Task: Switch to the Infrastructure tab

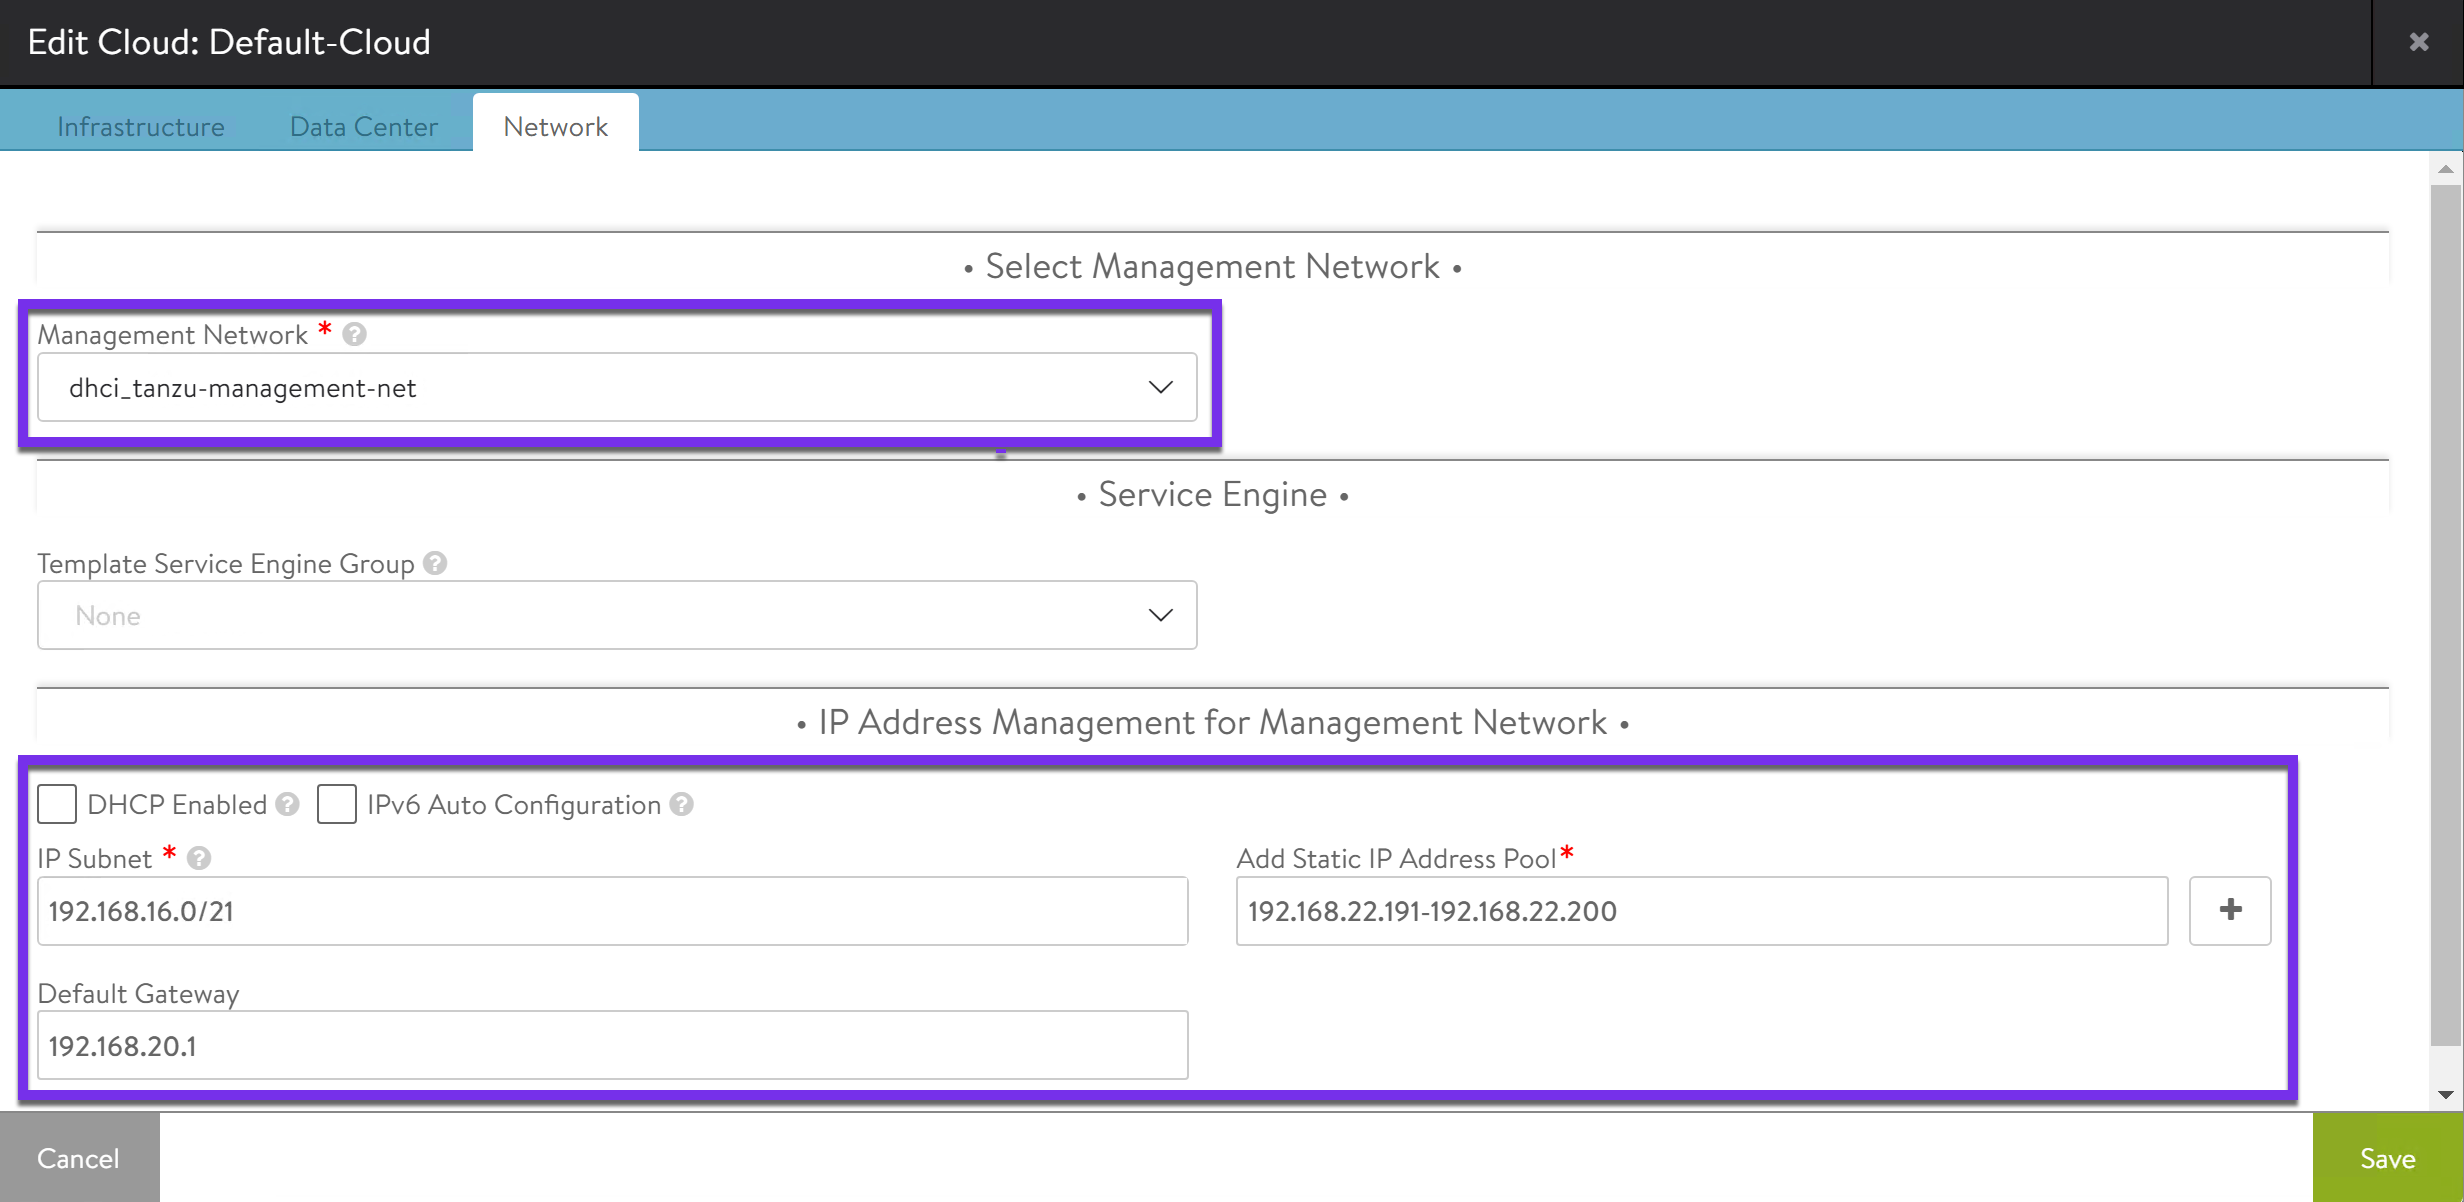Action: [x=141, y=127]
